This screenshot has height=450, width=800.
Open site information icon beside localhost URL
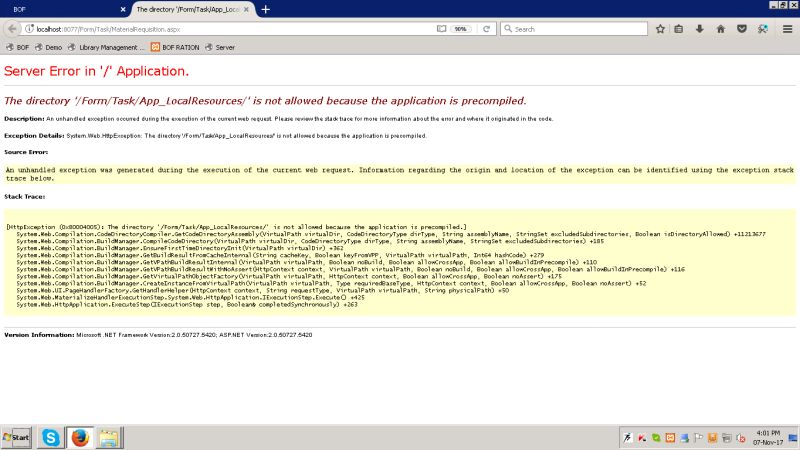coord(30,29)
